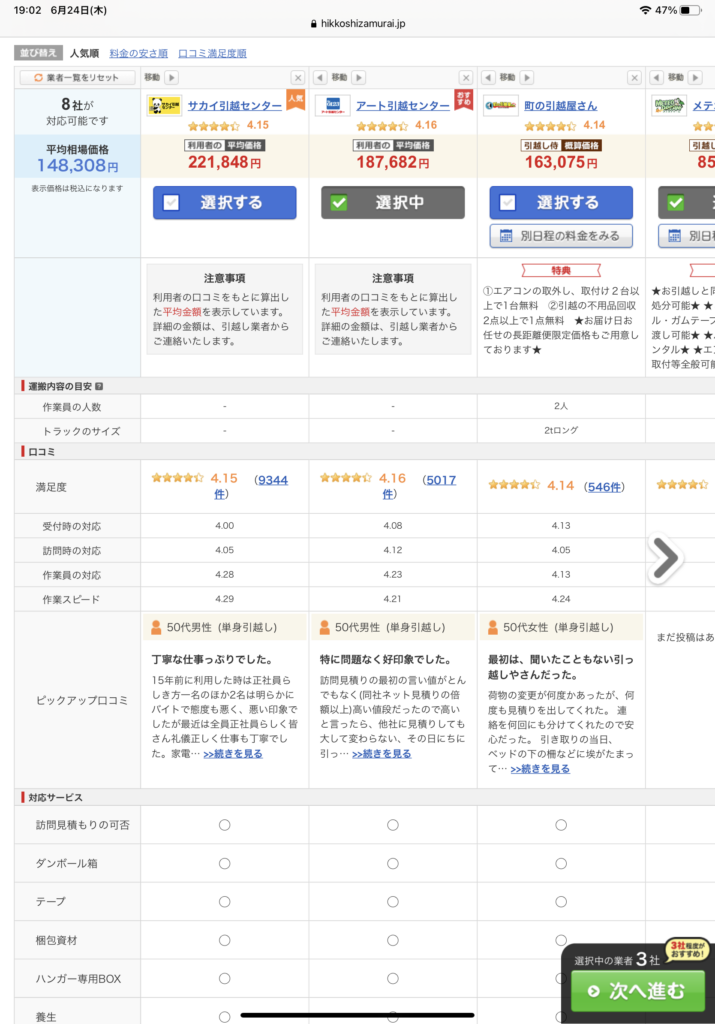Viewport: 715px width, 1024px height.
Task: Open 別日程の料金をみる for 町の引越屋さん
Action: tap(562, 236)
